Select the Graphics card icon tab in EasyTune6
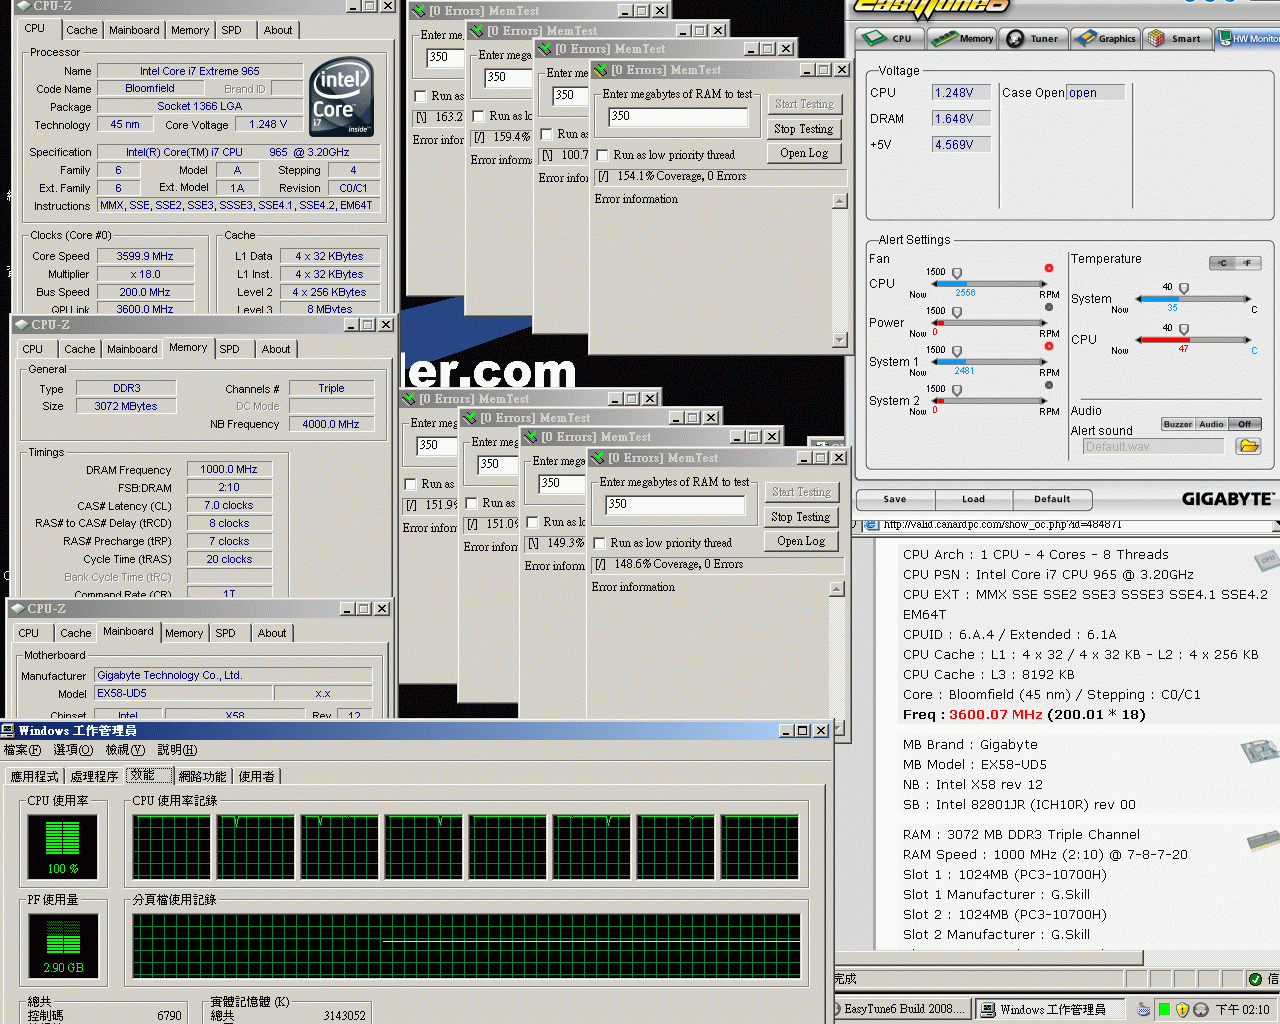Image resolution: width=1280 pixels, height=1024 pixels. point(1084,38)
